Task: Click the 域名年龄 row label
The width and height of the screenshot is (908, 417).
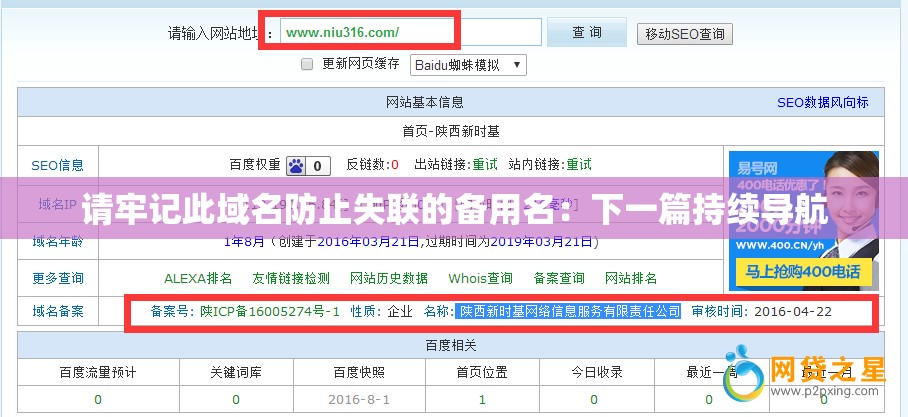Action: coord(57,241)
